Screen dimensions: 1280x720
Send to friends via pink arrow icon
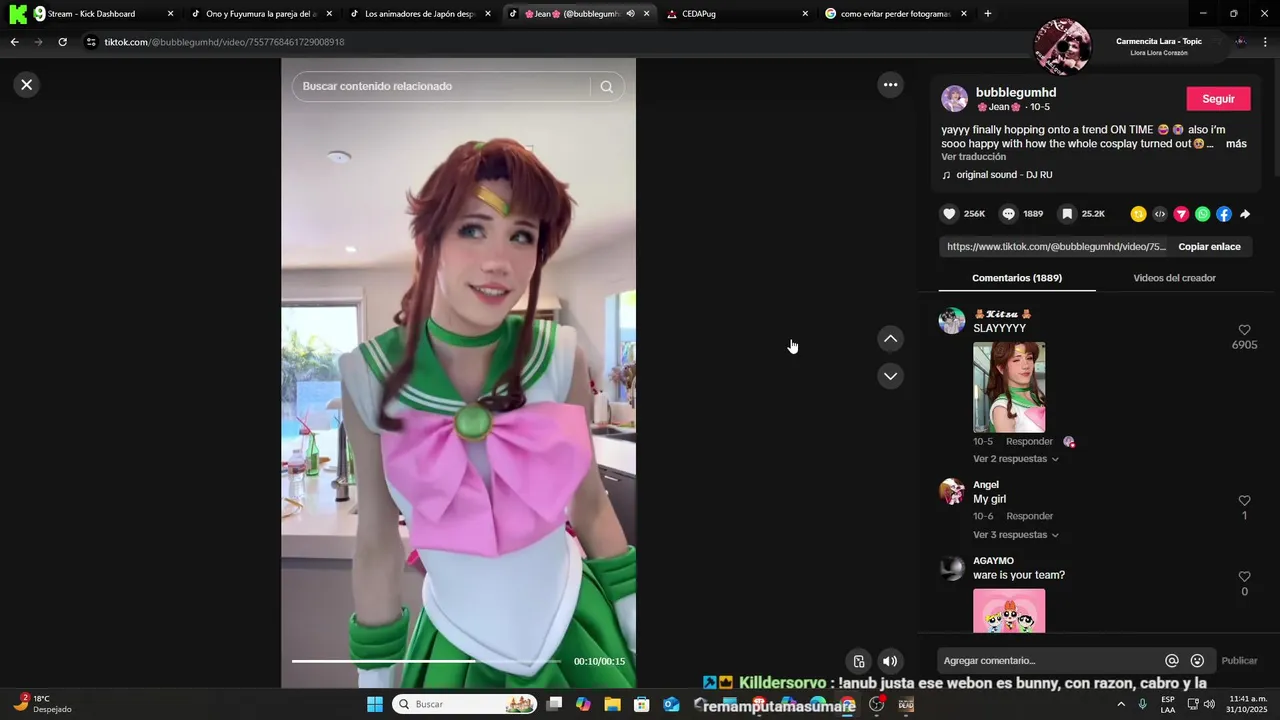pyautogui.click(x=1181, y=214)
